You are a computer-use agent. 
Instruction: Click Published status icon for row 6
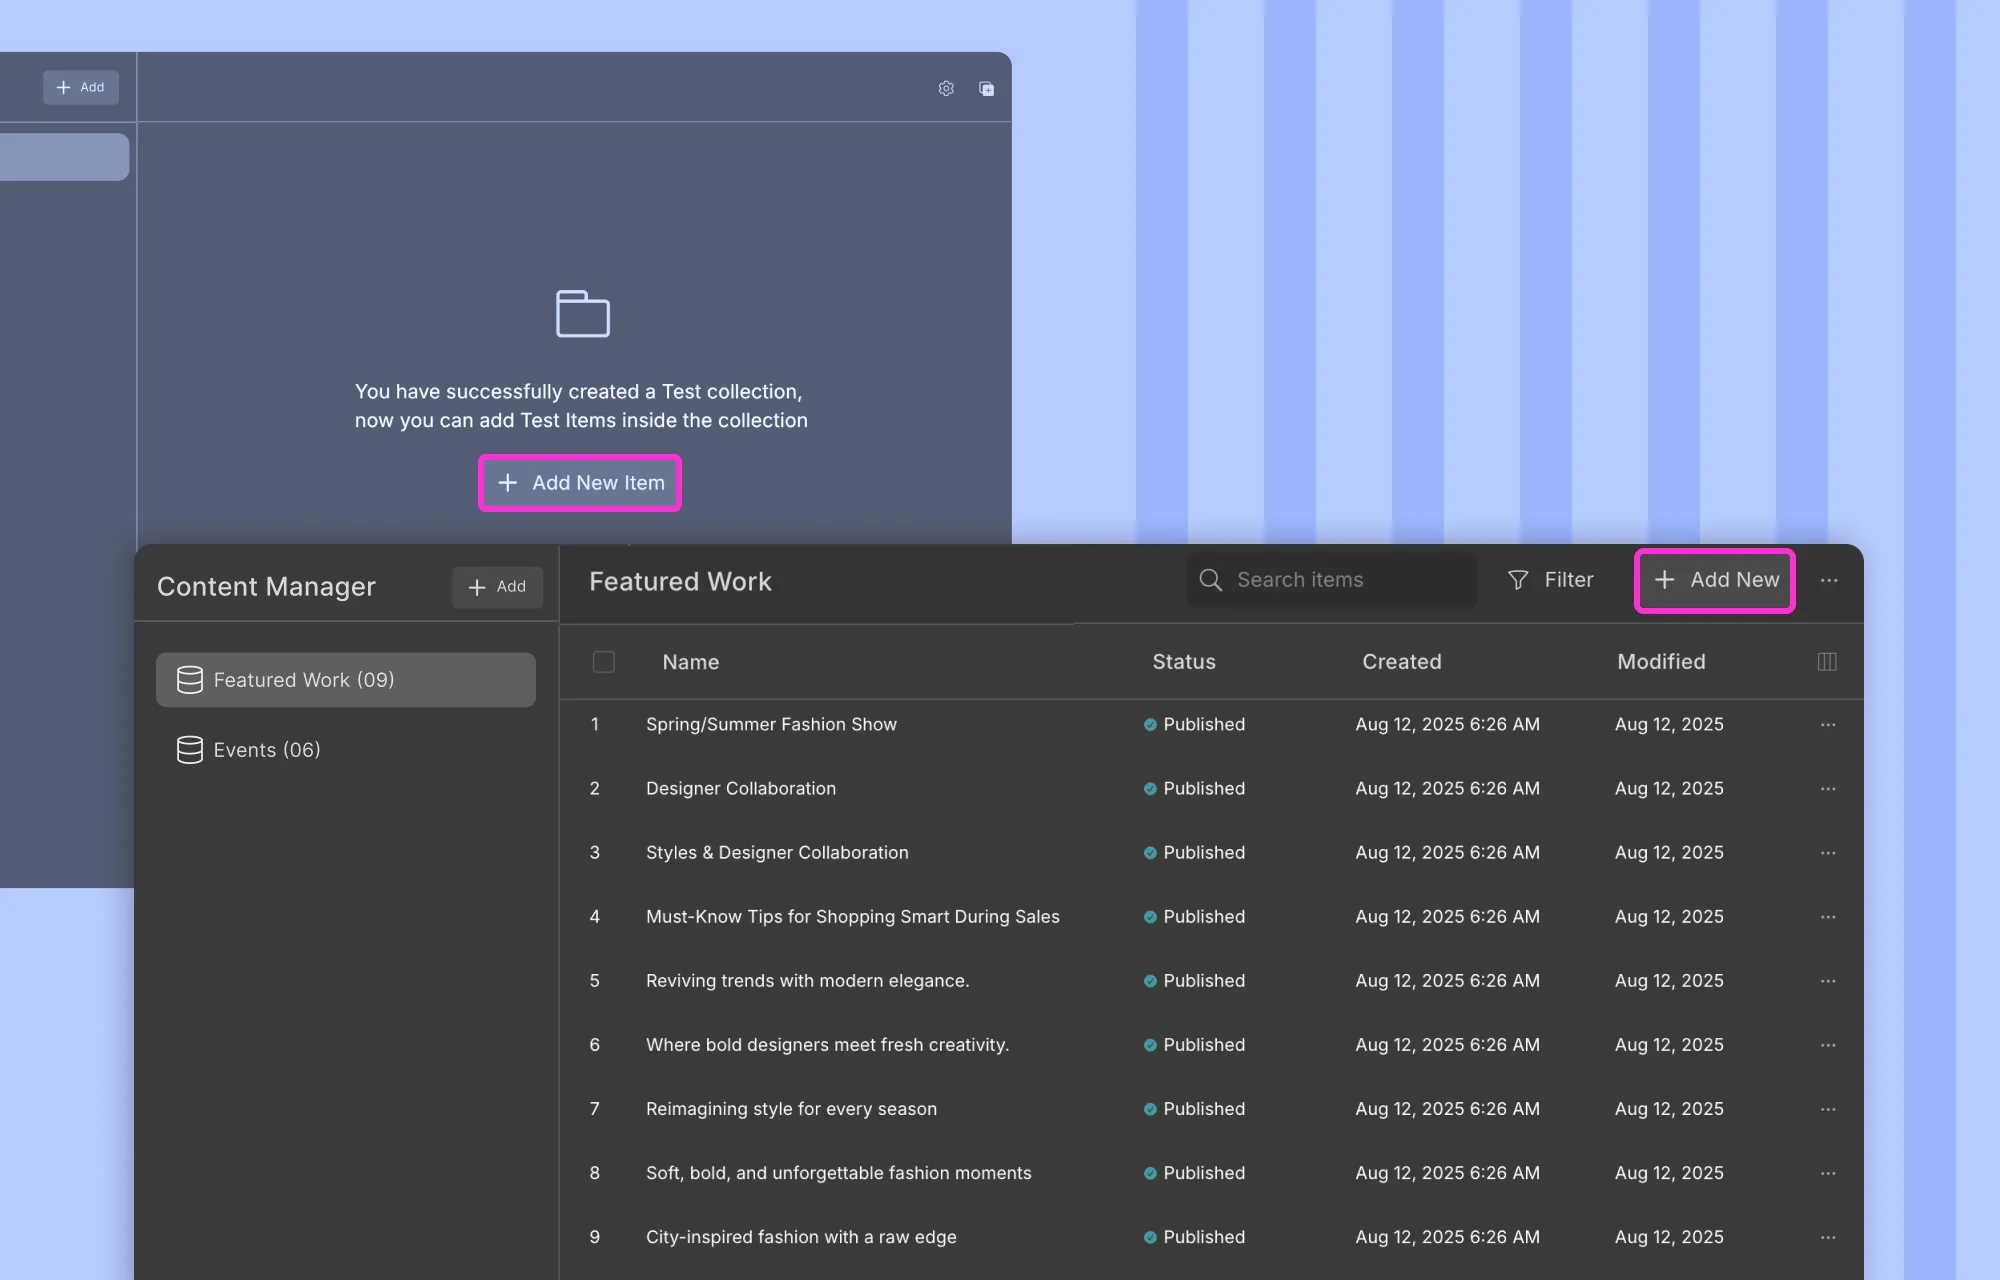point(1150,1045)
